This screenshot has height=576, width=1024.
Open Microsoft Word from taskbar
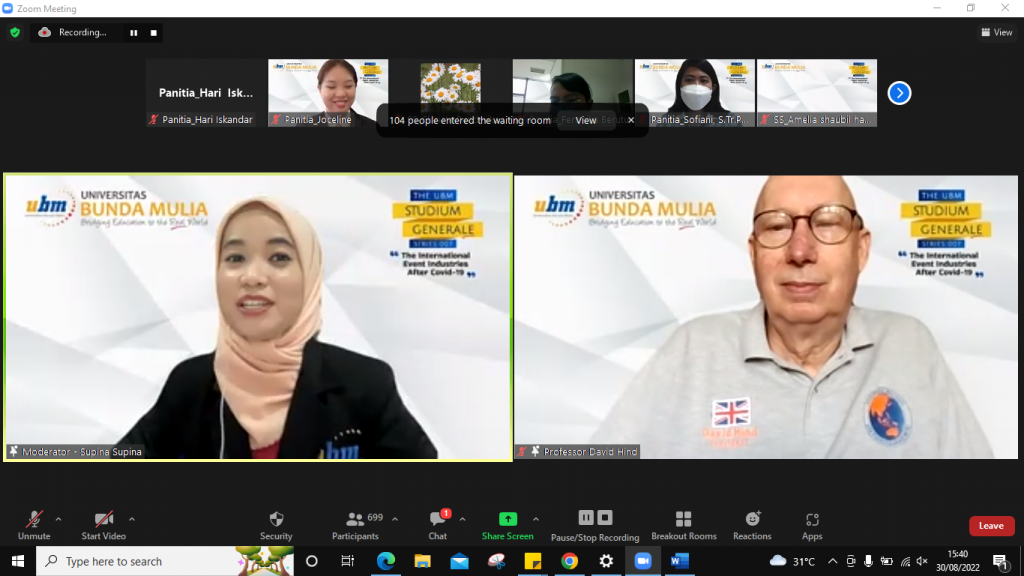coord(680,561)
